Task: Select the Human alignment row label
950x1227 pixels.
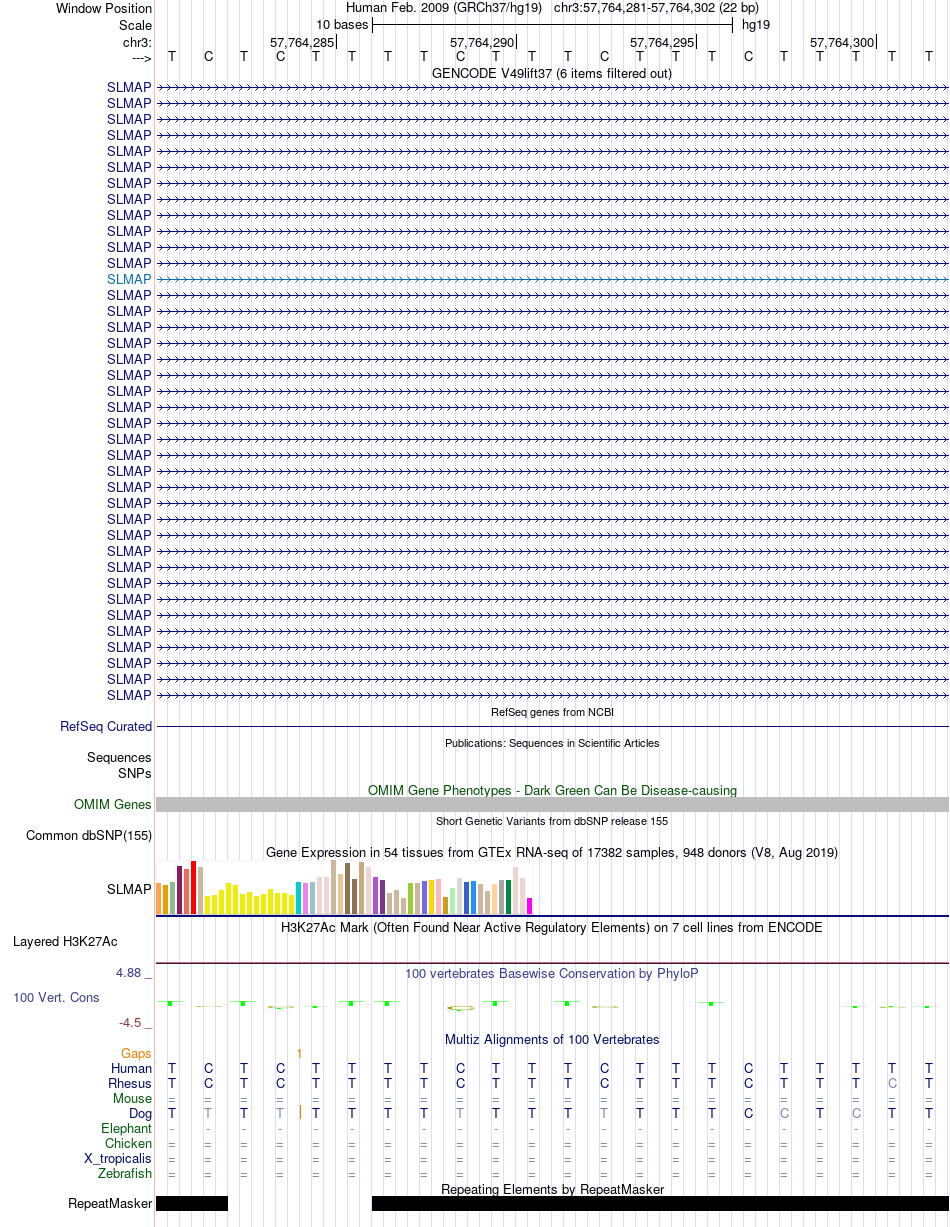Action: (x=131, y=1069)
